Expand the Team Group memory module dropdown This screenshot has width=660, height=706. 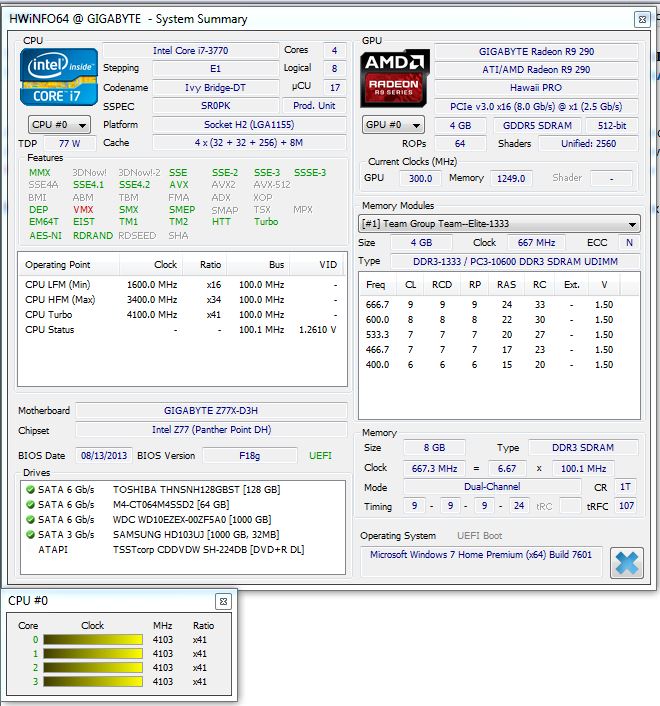499,223
